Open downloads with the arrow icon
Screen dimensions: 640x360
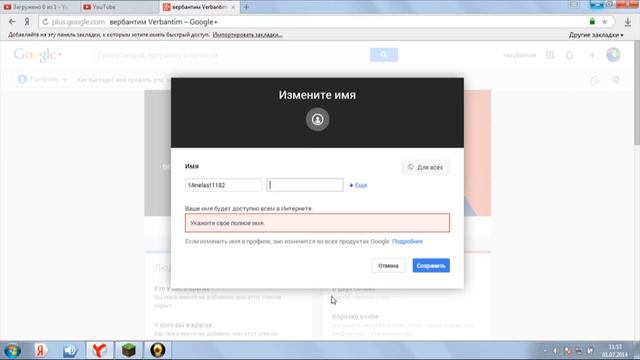(628, 22)
